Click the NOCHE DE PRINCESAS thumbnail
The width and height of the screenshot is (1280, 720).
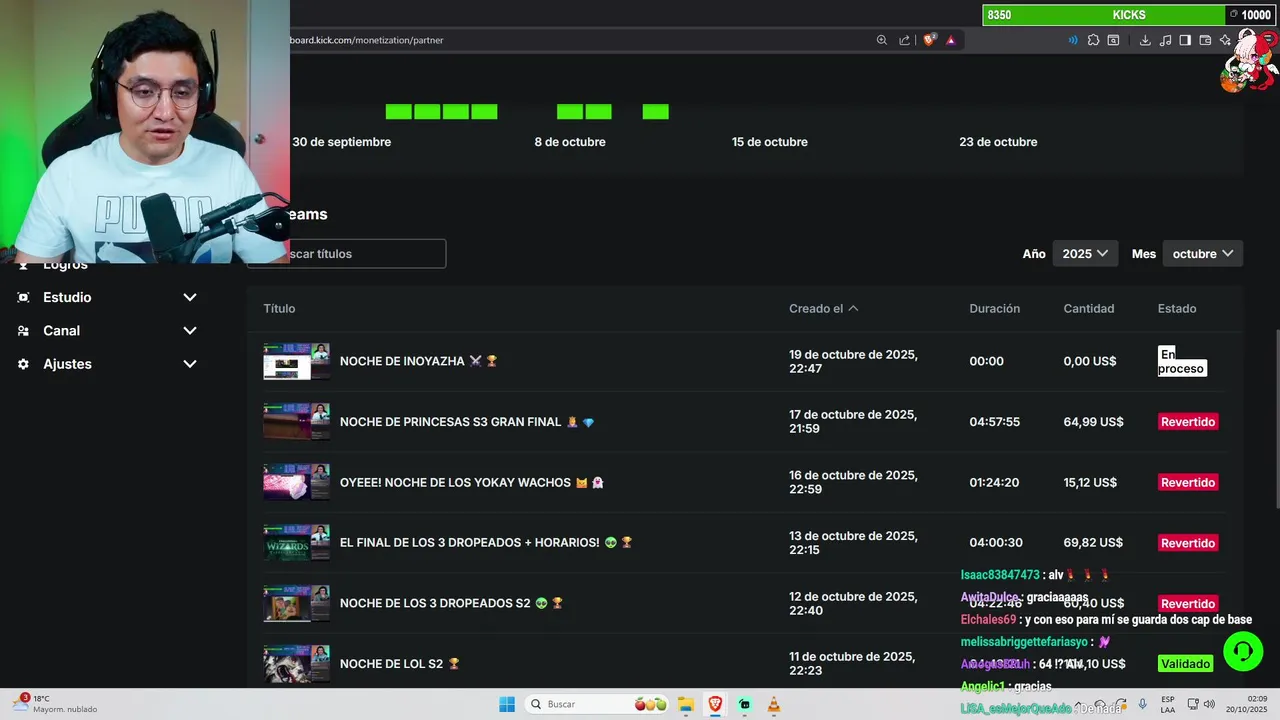pyautogui.click(x=296, y=422)
